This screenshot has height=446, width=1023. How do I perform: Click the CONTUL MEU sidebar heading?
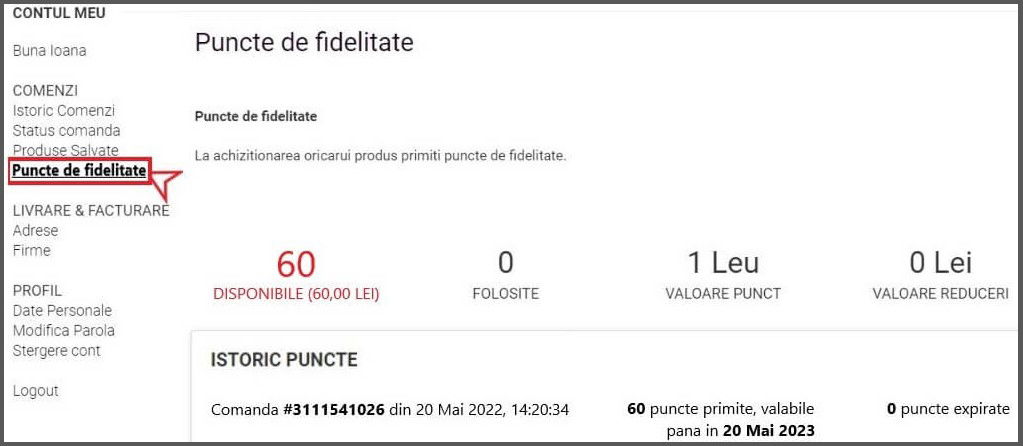tap(59, 13)
